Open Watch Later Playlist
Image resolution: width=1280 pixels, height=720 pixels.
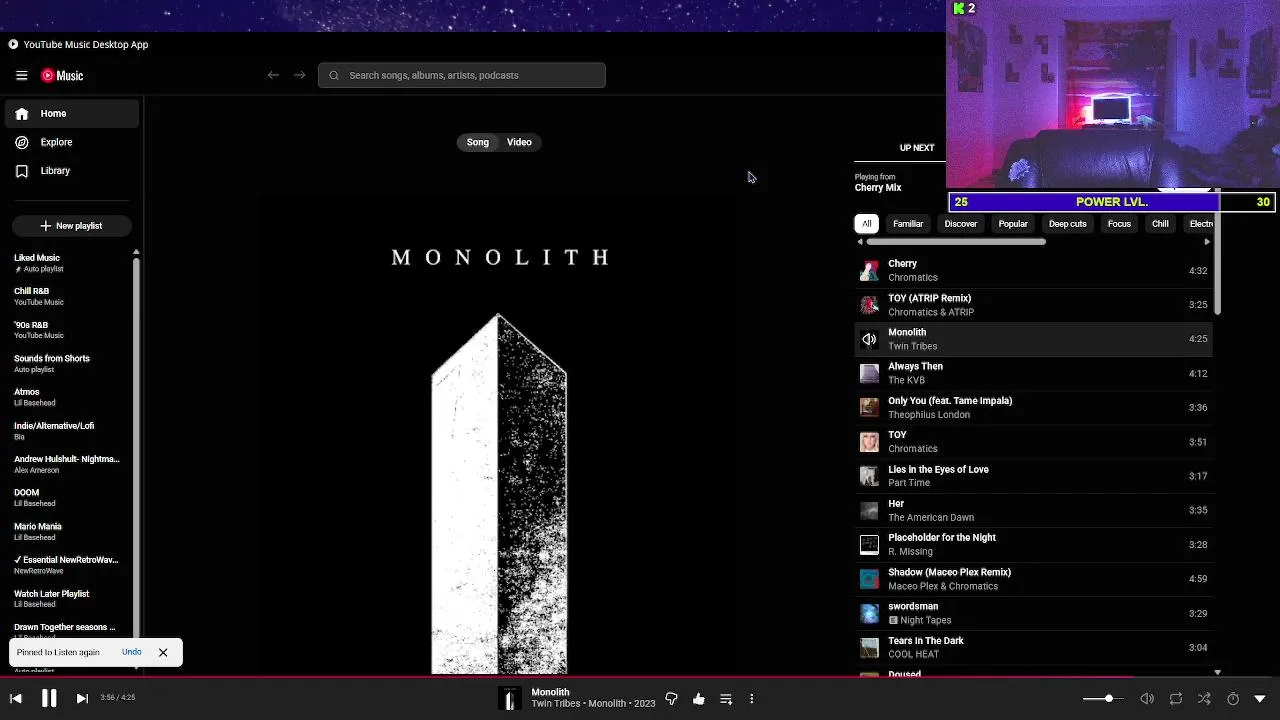68,598
